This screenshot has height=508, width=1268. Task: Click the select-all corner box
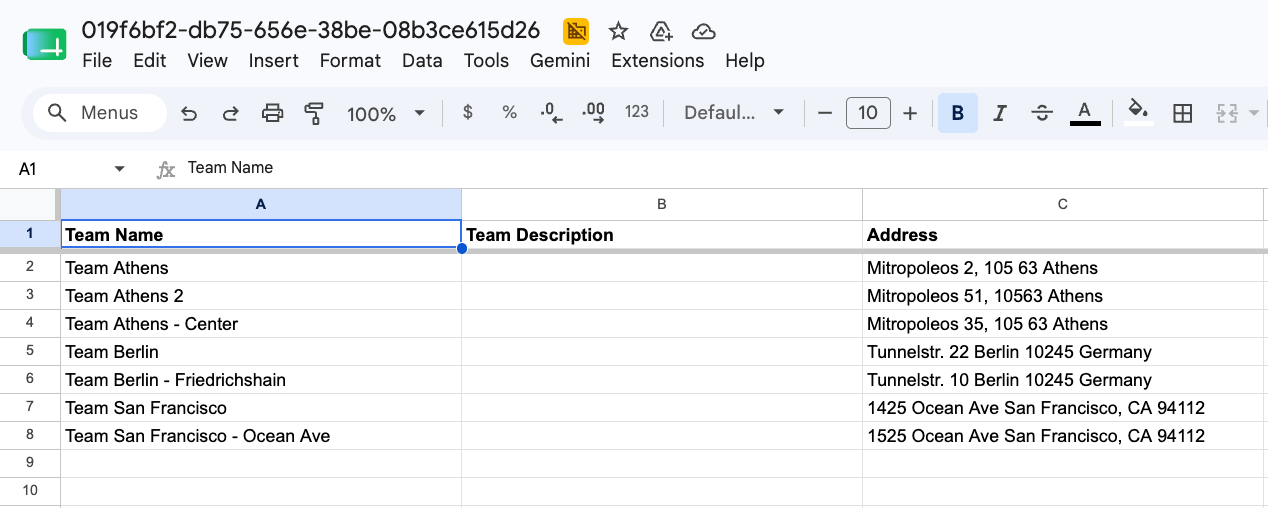(30, 204)
